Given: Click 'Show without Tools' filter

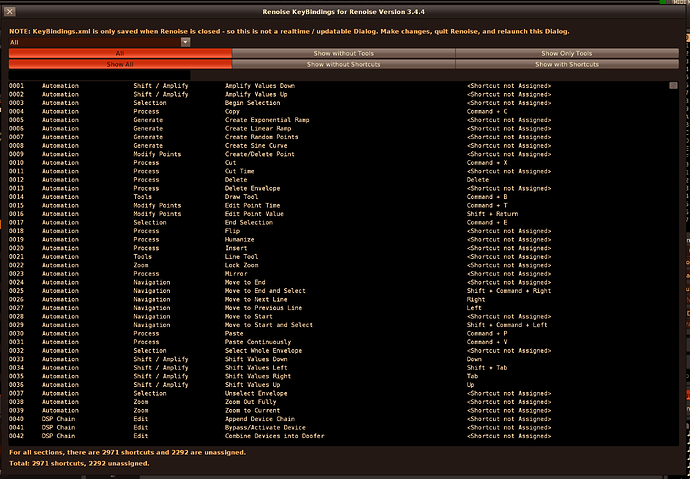Looking at the screenshot, I should point(343,53).
